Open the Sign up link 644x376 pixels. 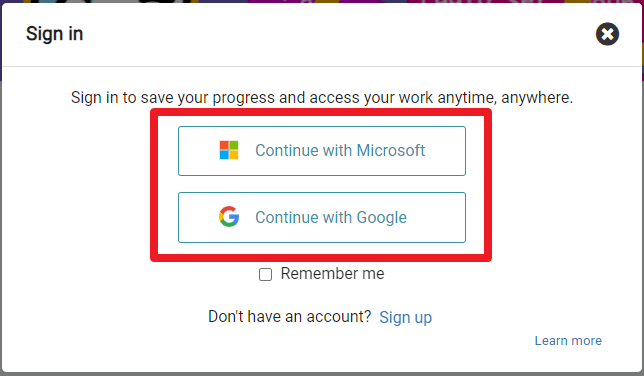point(405,317)
